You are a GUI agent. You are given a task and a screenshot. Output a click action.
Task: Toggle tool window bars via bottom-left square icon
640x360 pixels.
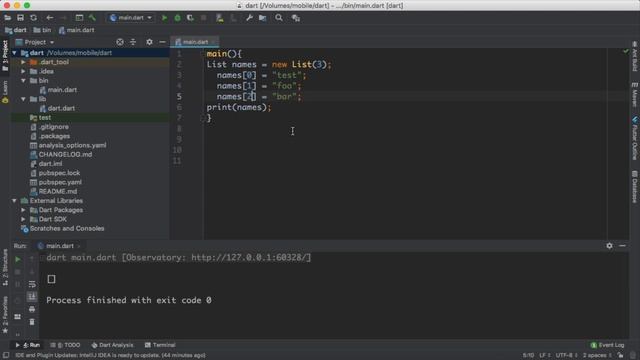tap(6, 356)
